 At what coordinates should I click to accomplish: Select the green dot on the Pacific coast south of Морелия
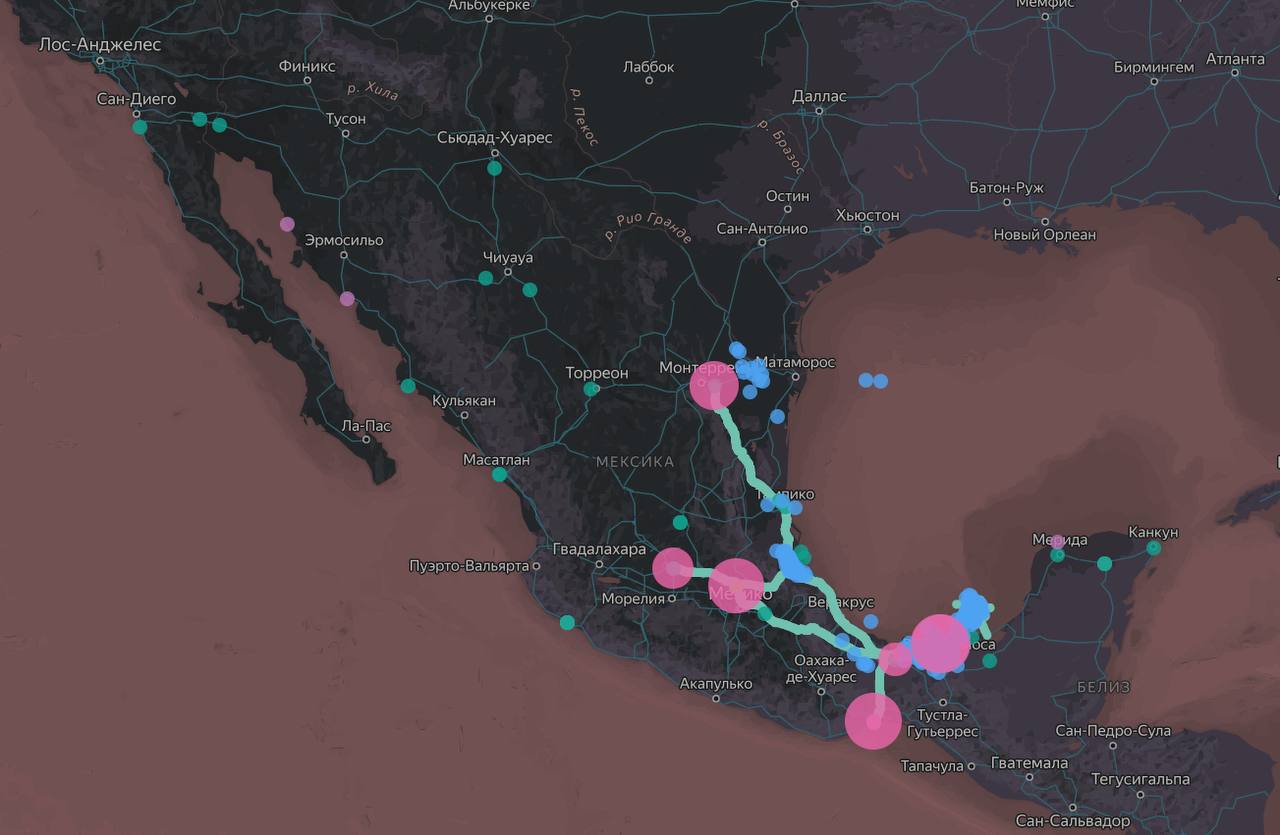point(567,623)
